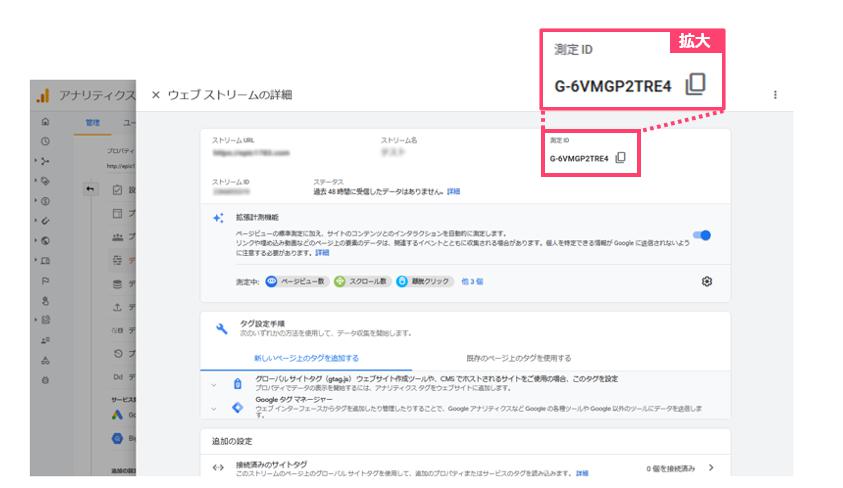This screenshot has width=843, height=488.
Task: Switch to 新しいページ上のタグを追加する tab
Action: pos(306,358)
